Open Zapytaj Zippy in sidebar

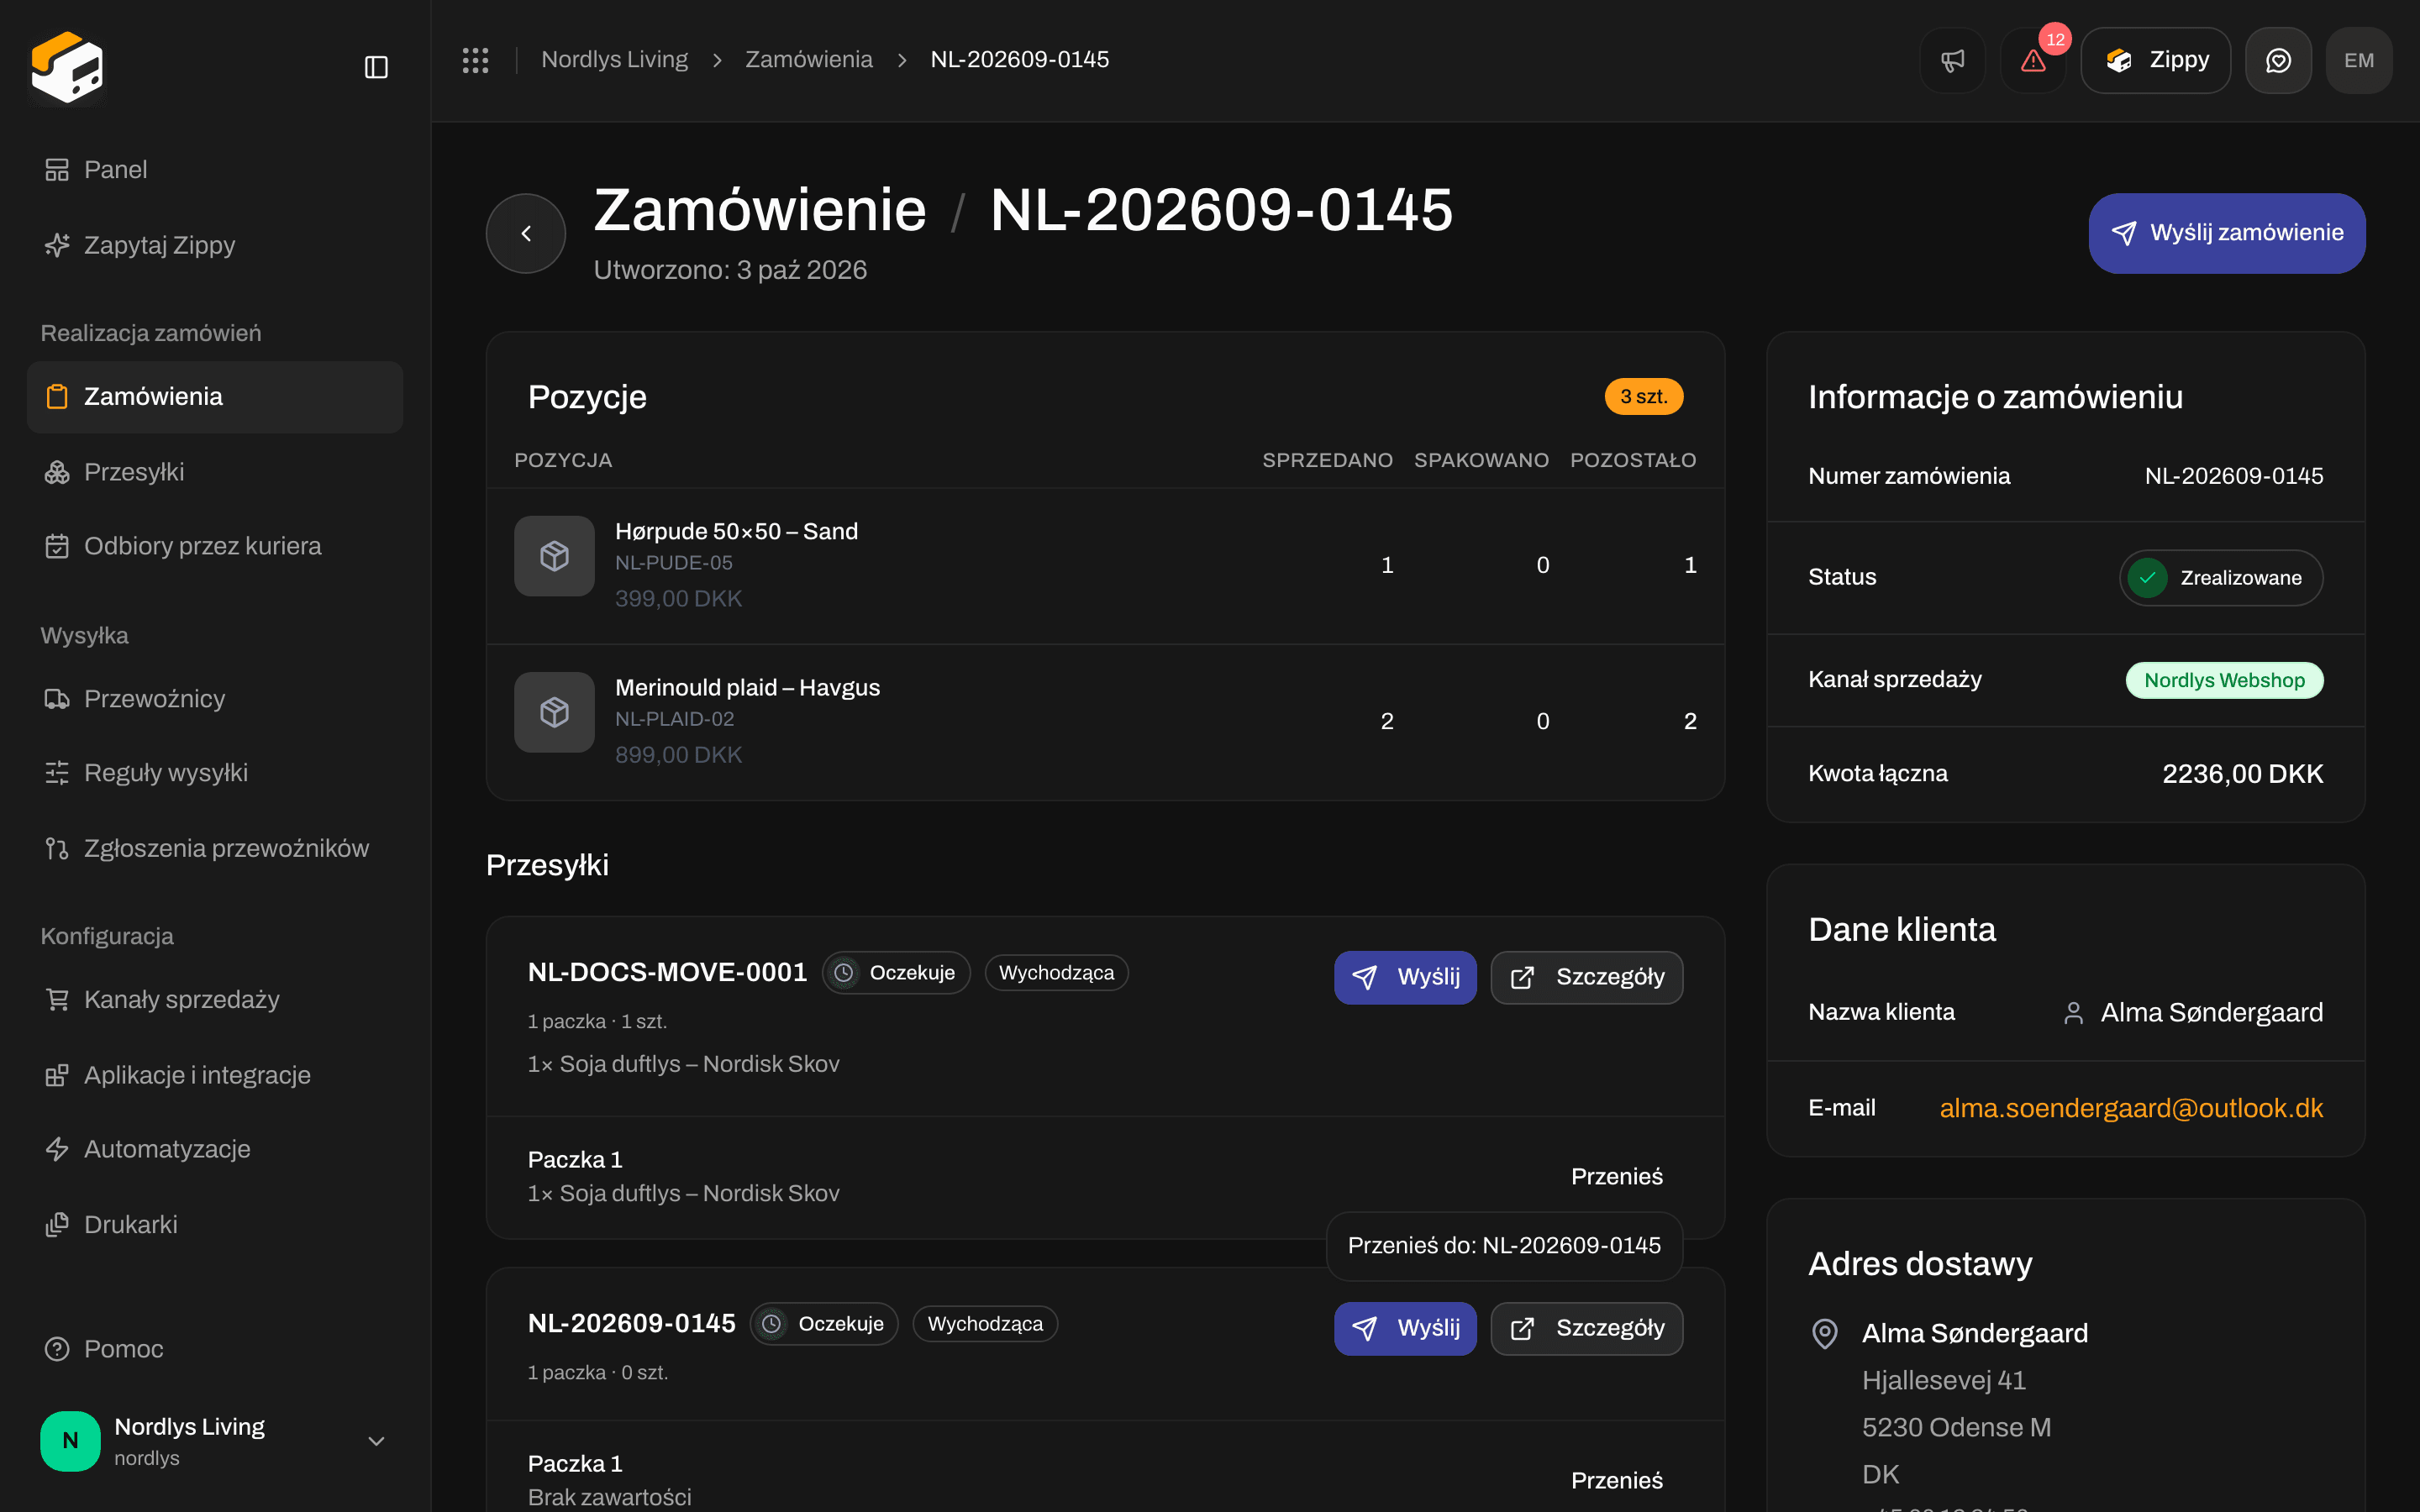(215, 245)
